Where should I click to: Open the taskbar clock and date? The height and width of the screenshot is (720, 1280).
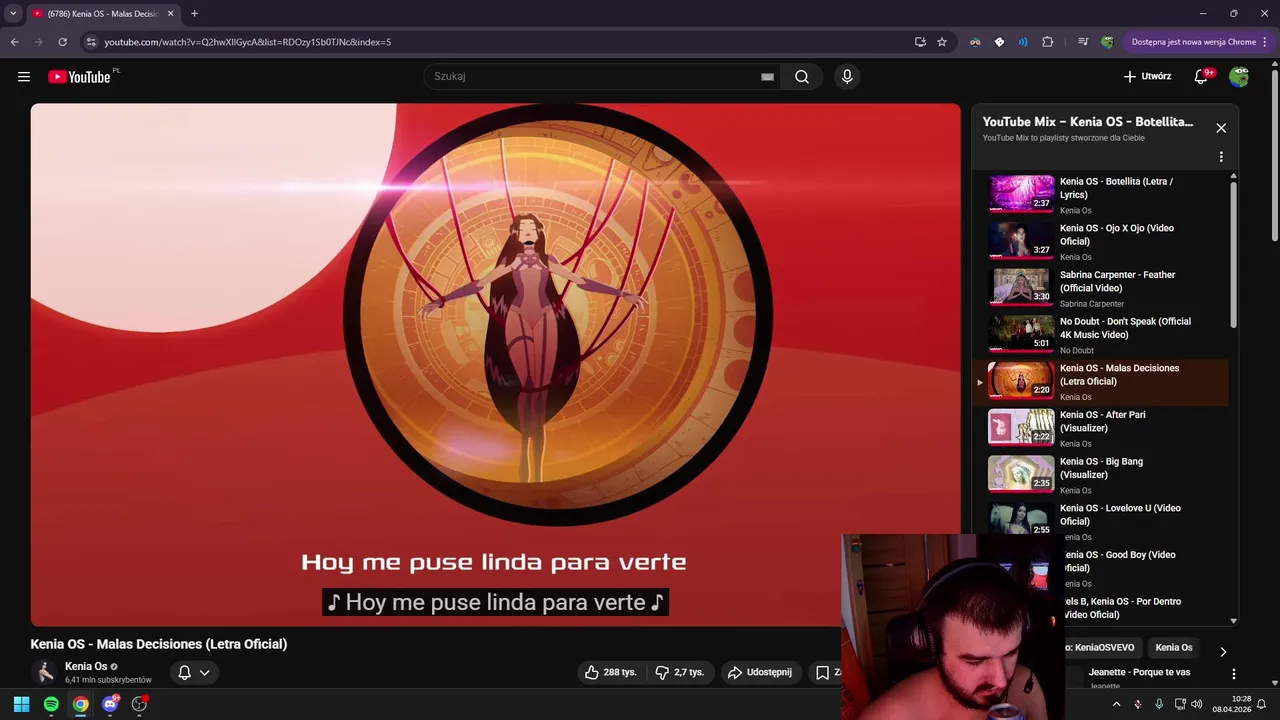[1232, 704]
